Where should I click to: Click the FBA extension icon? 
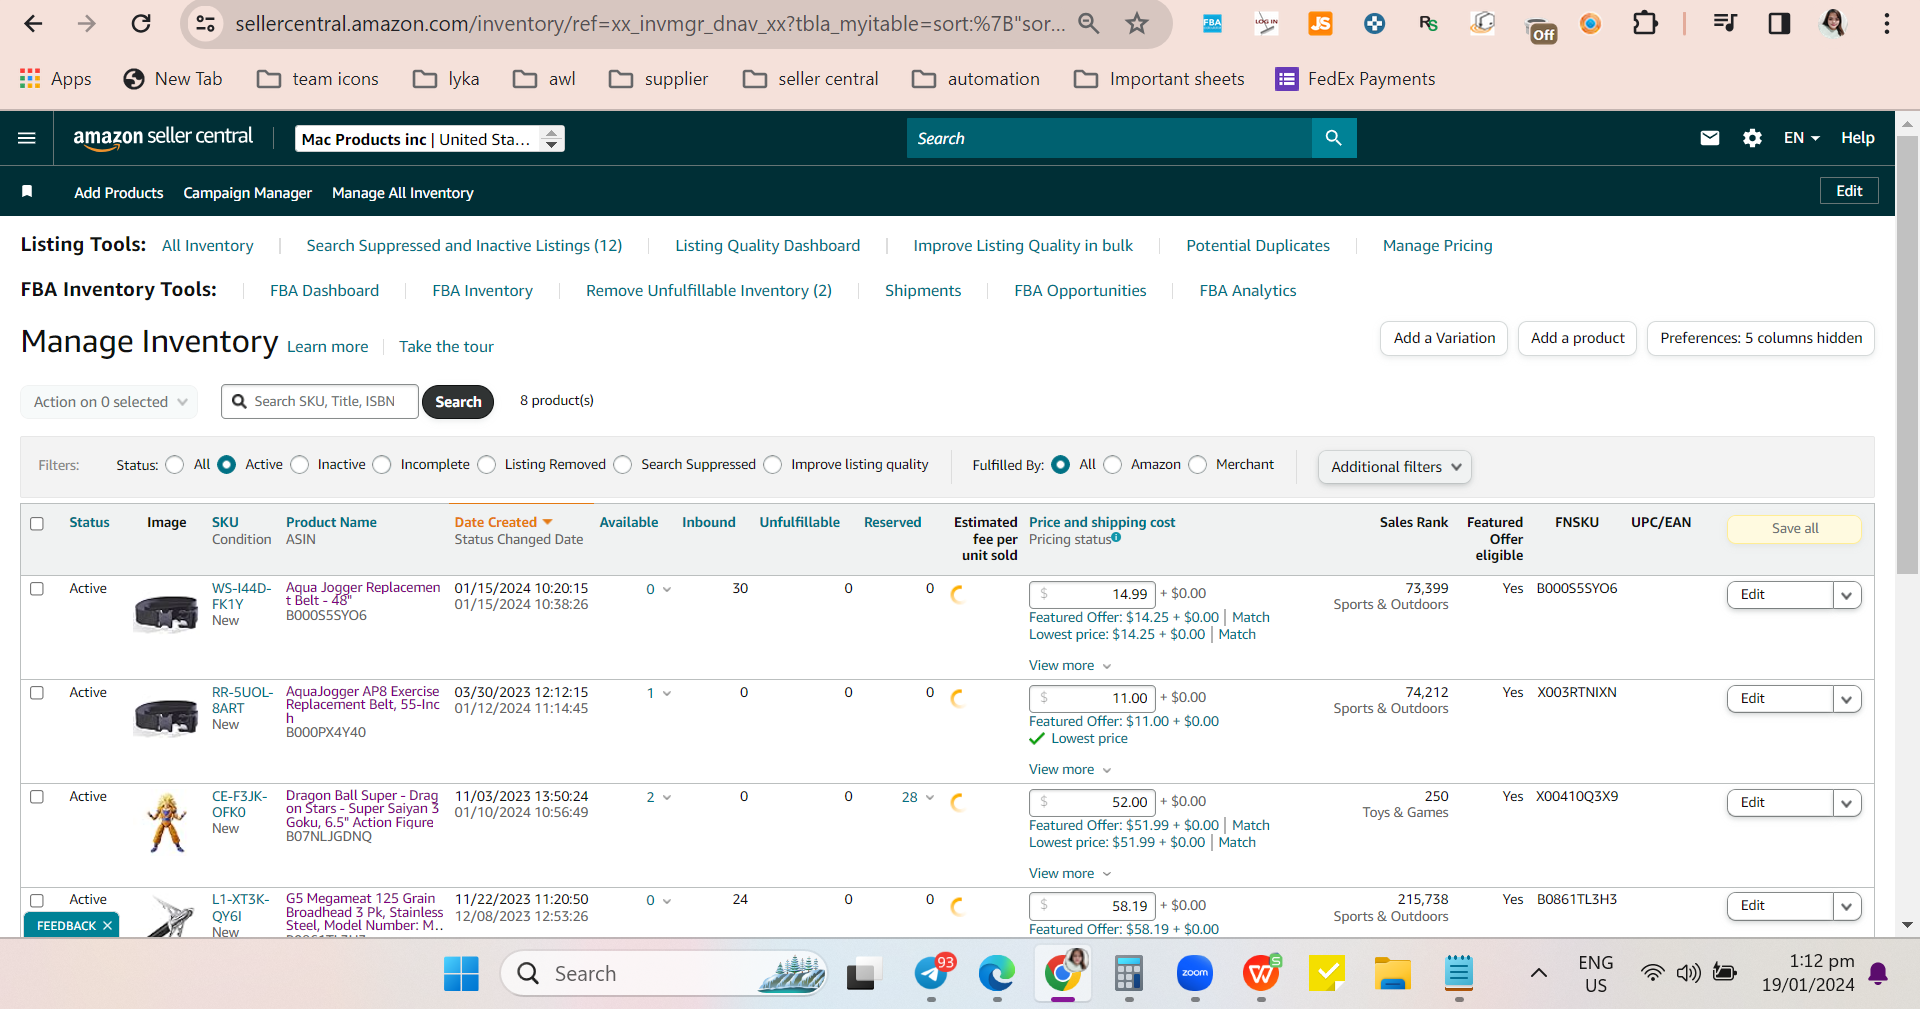[x=1212, y=23]
